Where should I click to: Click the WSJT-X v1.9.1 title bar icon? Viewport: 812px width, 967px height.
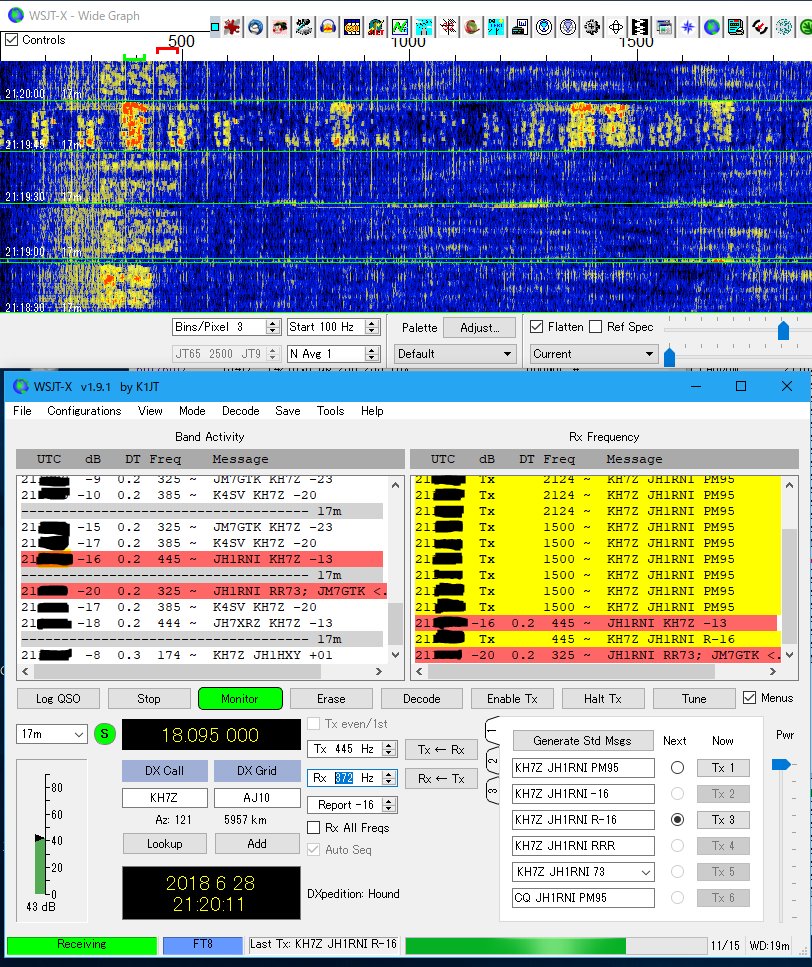[21, 387]
